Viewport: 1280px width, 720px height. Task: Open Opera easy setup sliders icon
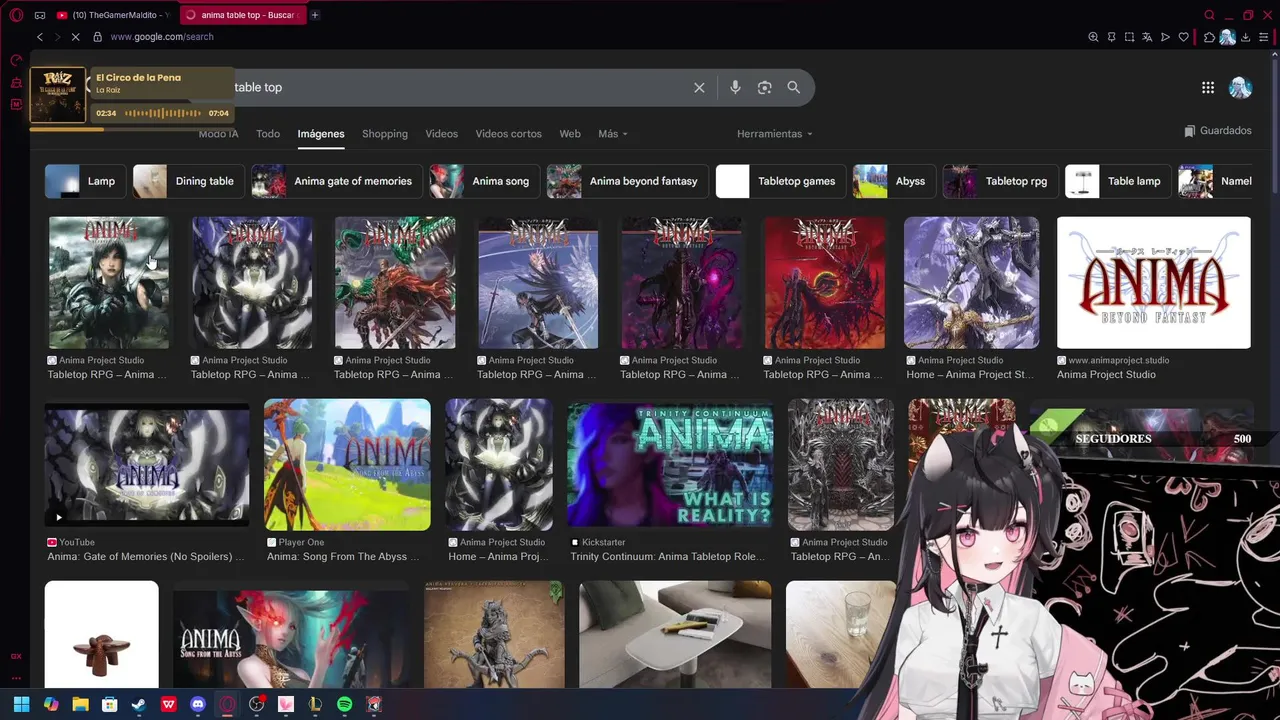pos(1264,37)
